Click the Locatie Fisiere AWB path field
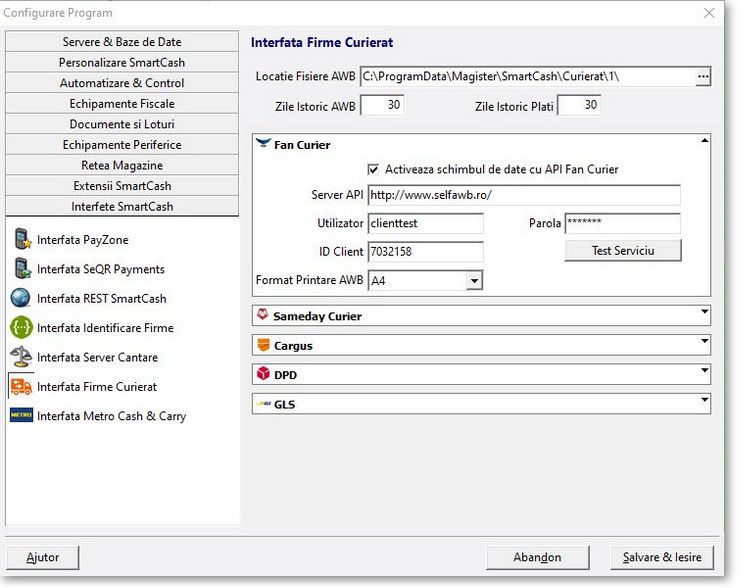This screenshot has width=740, height=588. pos(527,76)
